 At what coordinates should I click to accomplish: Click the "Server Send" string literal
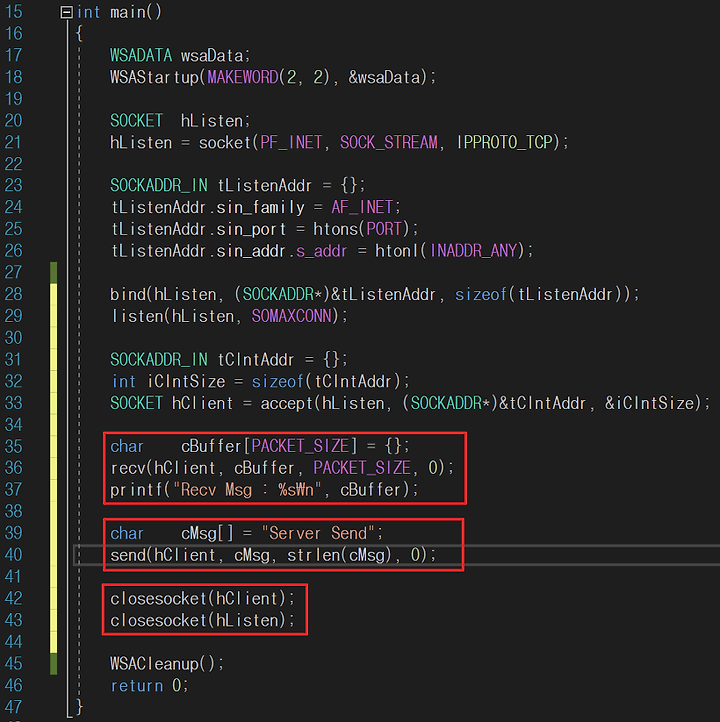click(x=319, y=533)
